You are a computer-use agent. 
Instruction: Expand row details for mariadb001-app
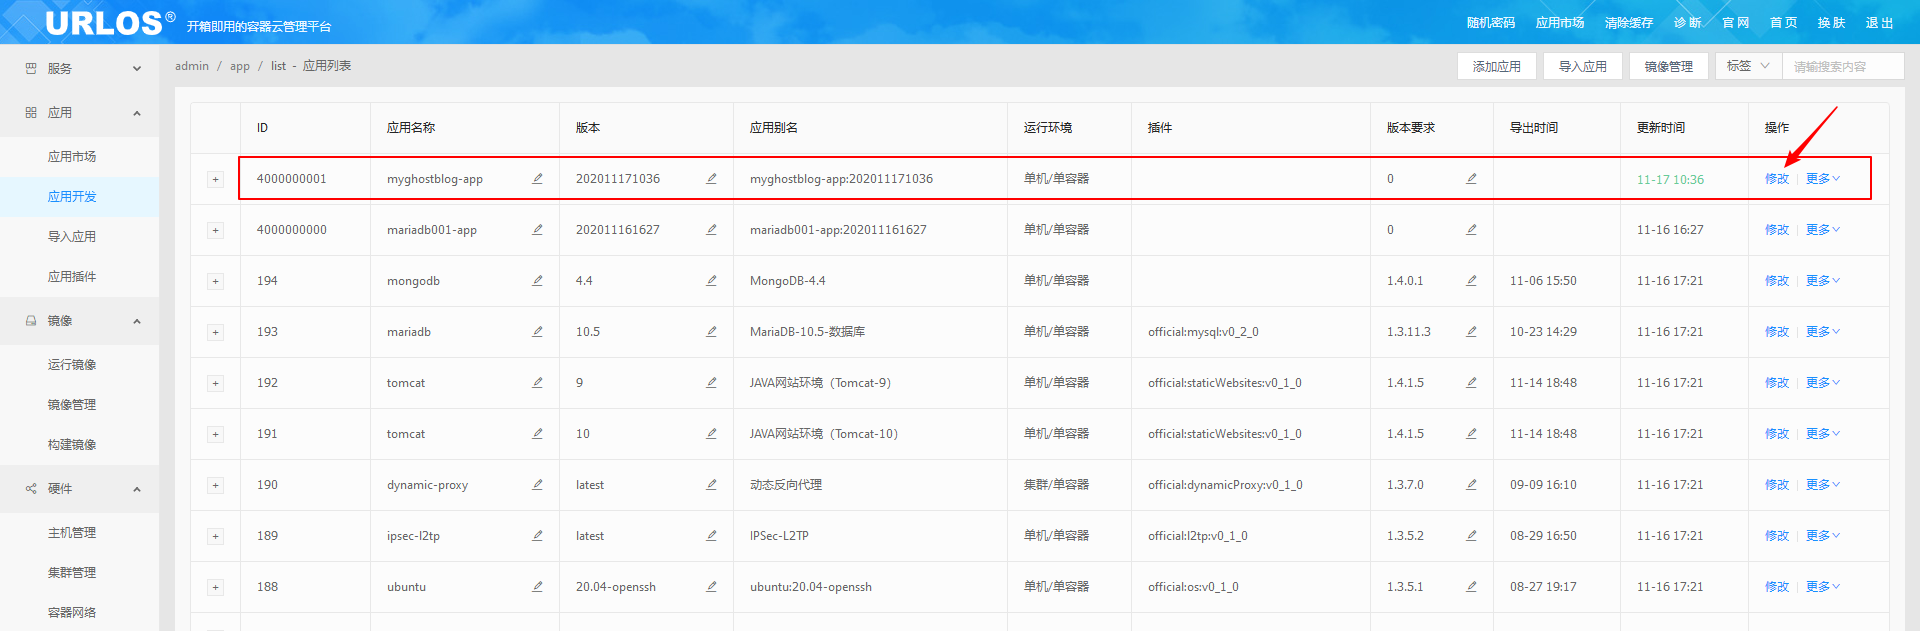pos(215,231)
